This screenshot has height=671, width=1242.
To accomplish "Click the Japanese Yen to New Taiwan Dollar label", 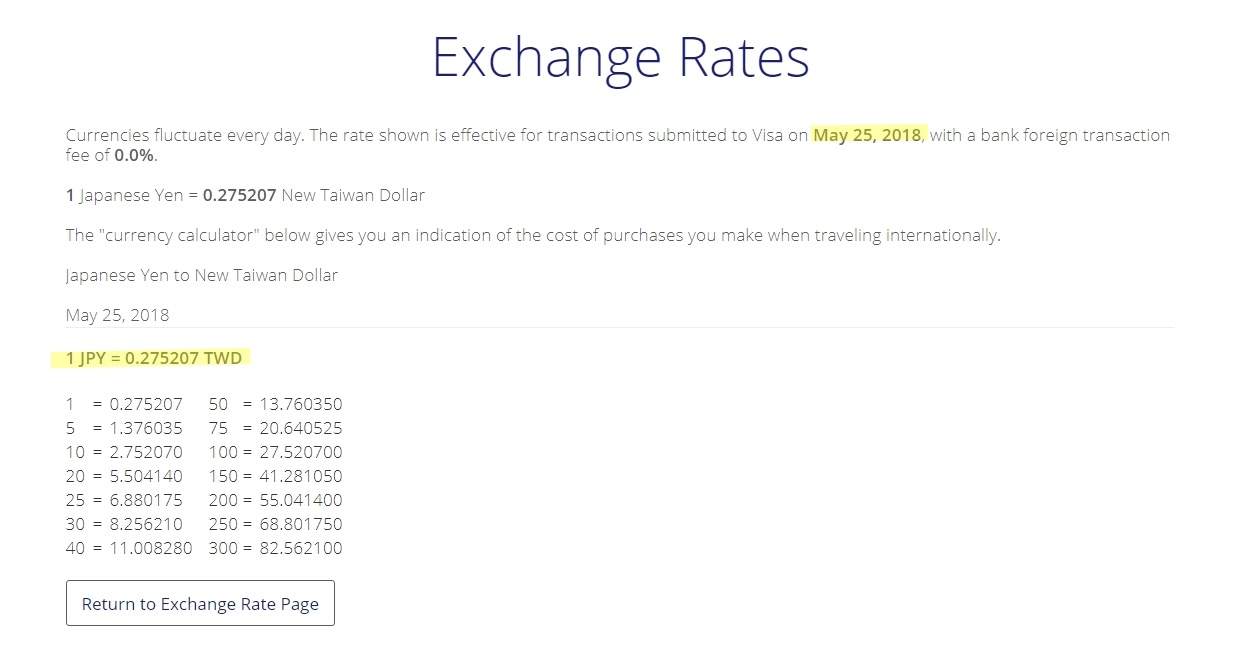I will tap(202, 275).
